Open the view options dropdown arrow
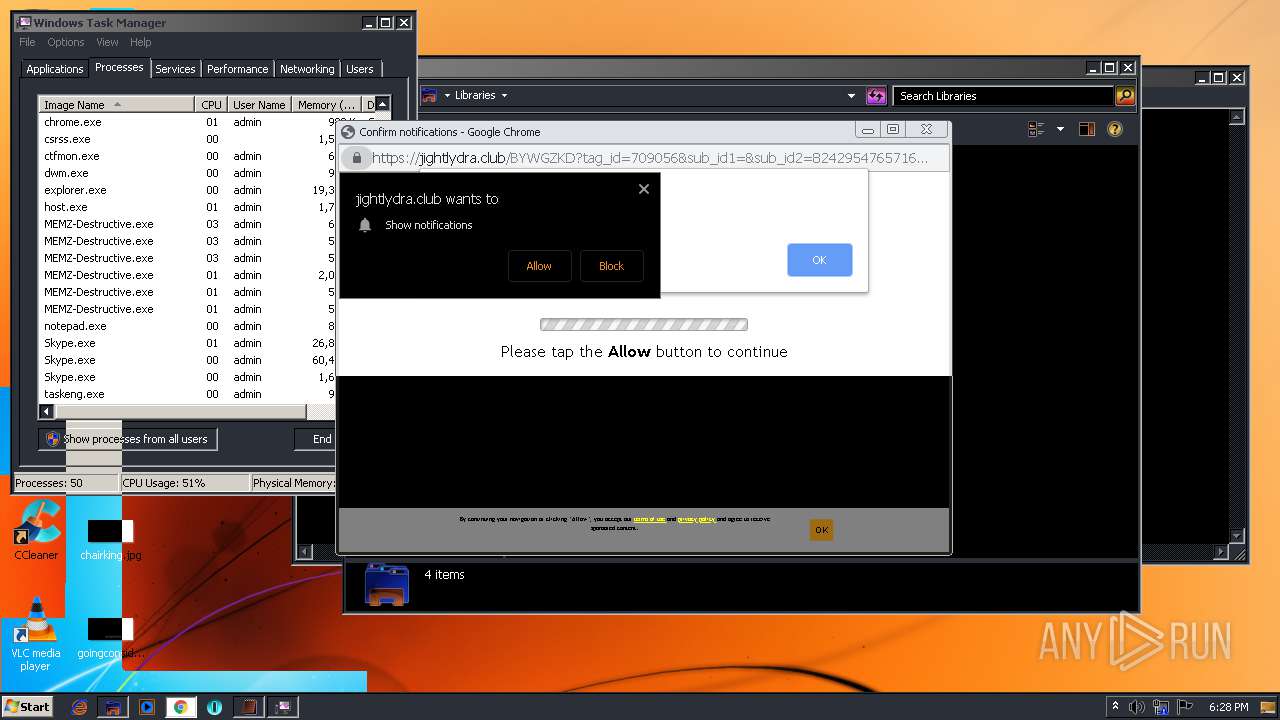This screenshot has width=1280, height=720. (1060, 129)
